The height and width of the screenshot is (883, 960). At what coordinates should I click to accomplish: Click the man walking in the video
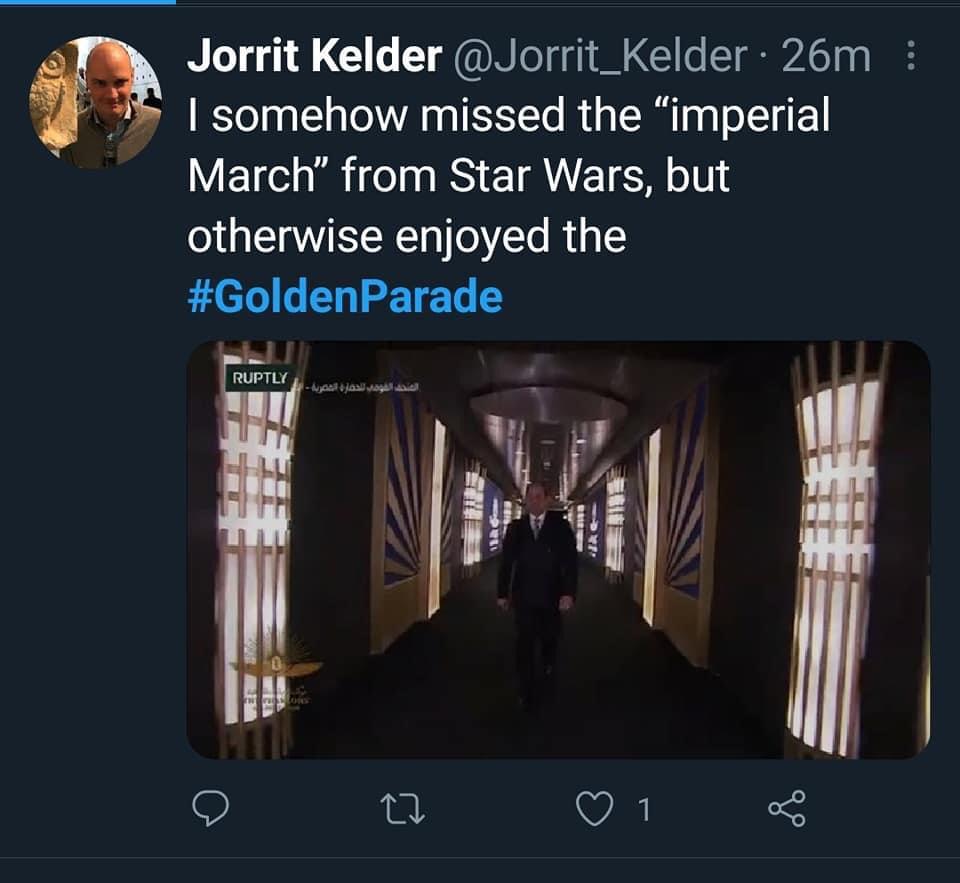point(537,590)
